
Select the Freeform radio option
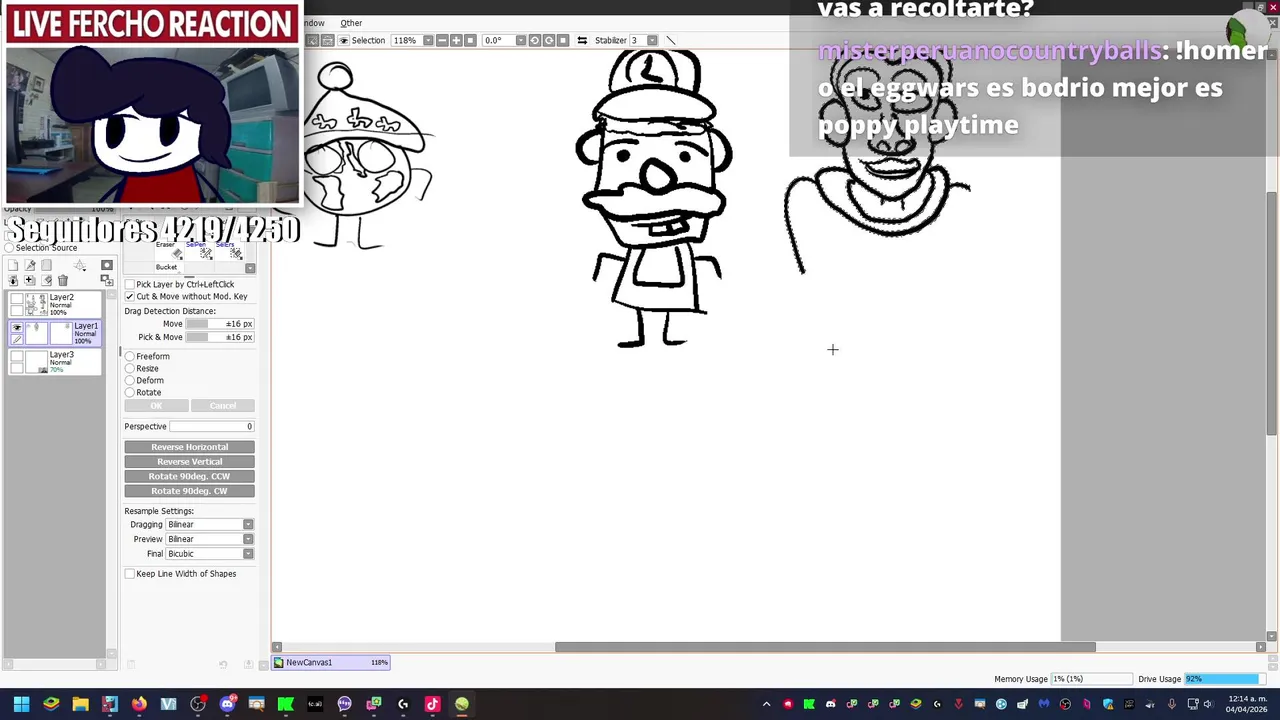pyautogui.click(x=129, y=356)
